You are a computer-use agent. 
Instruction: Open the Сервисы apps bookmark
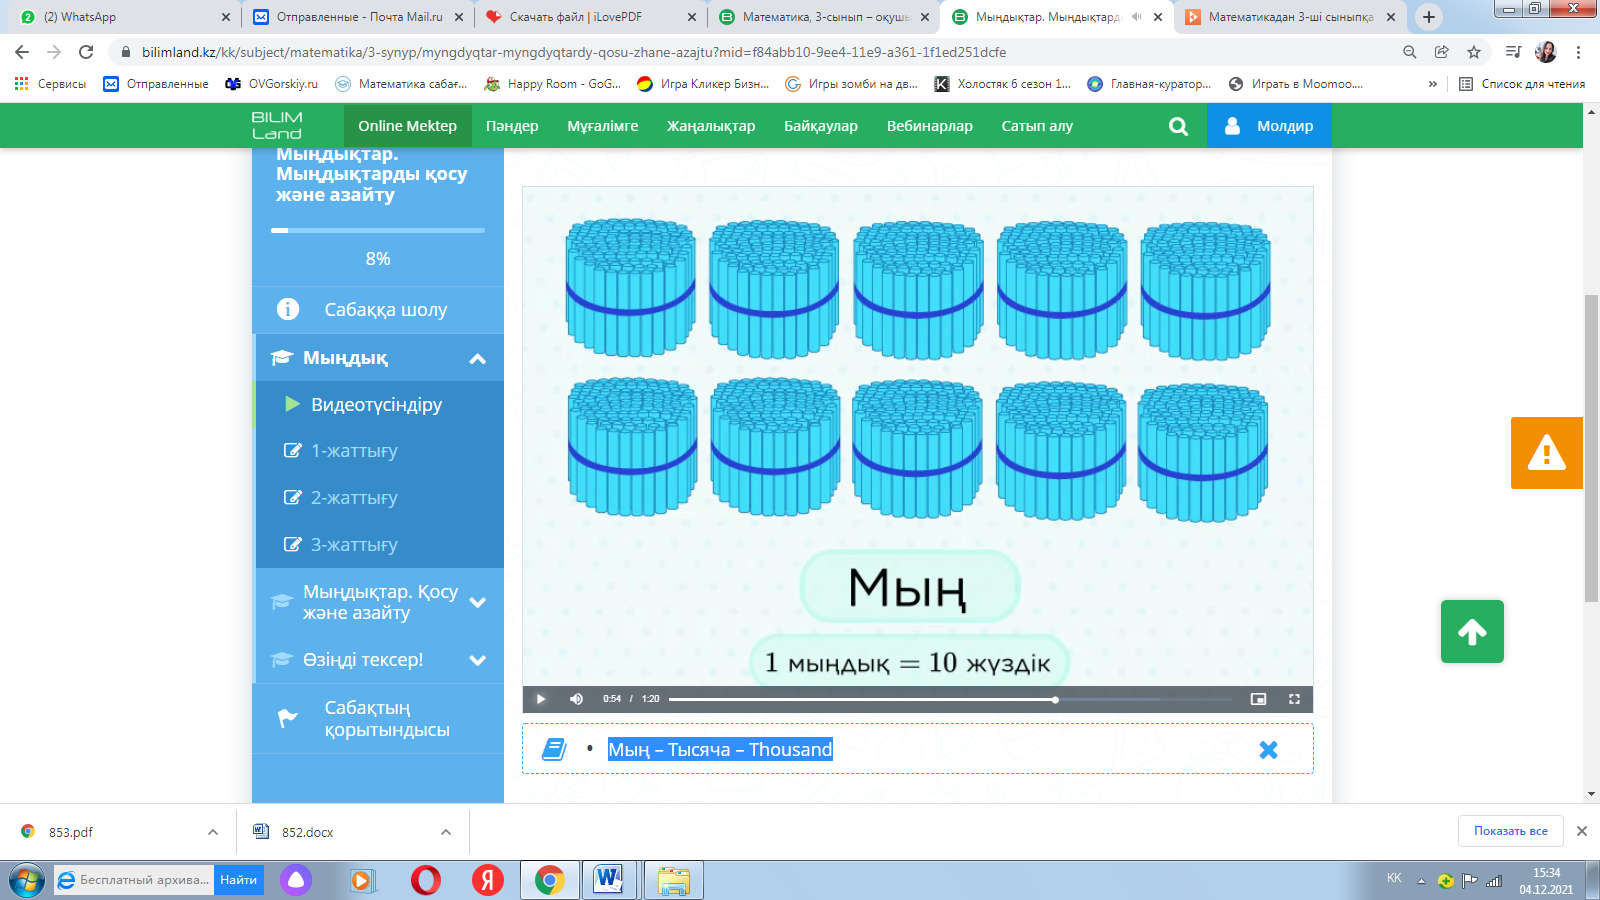click(x=50, y=84)
